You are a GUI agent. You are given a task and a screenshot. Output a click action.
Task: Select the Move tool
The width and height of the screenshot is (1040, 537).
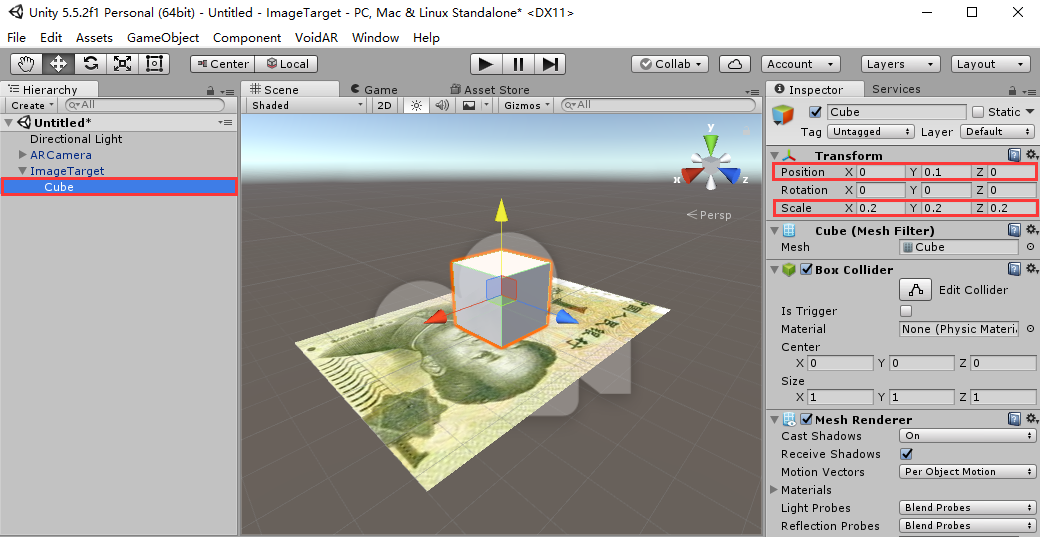(x=58, y=64)
